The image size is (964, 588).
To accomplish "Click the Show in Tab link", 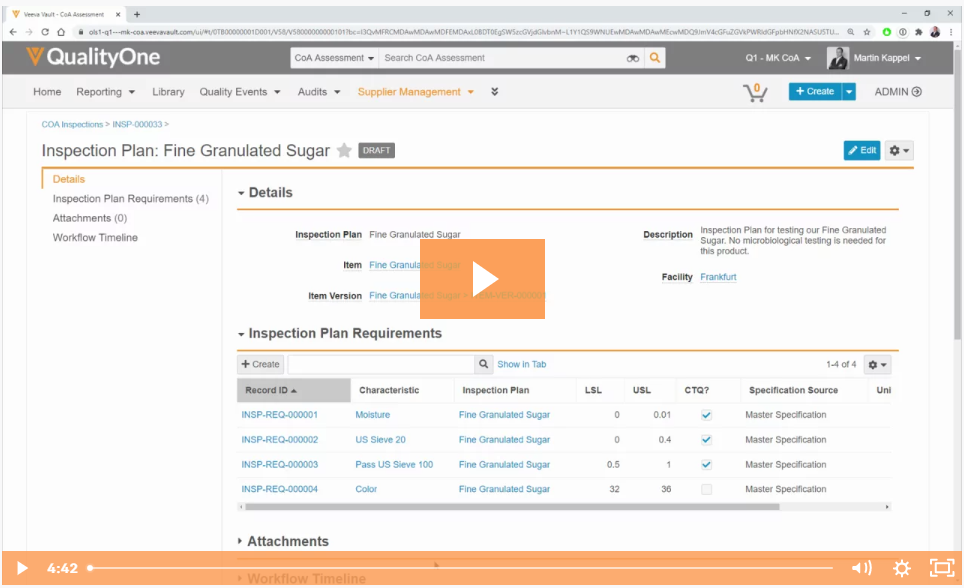I will 521,364.
